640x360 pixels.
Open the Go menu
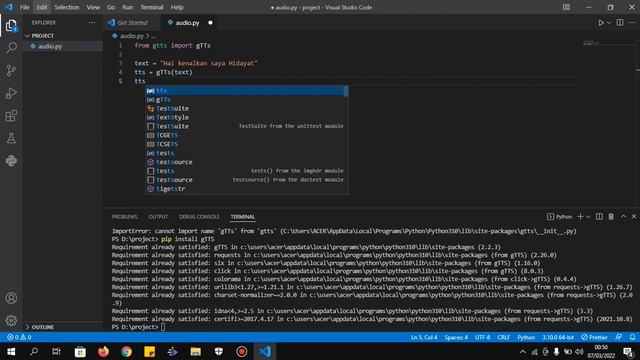[111, 7]
